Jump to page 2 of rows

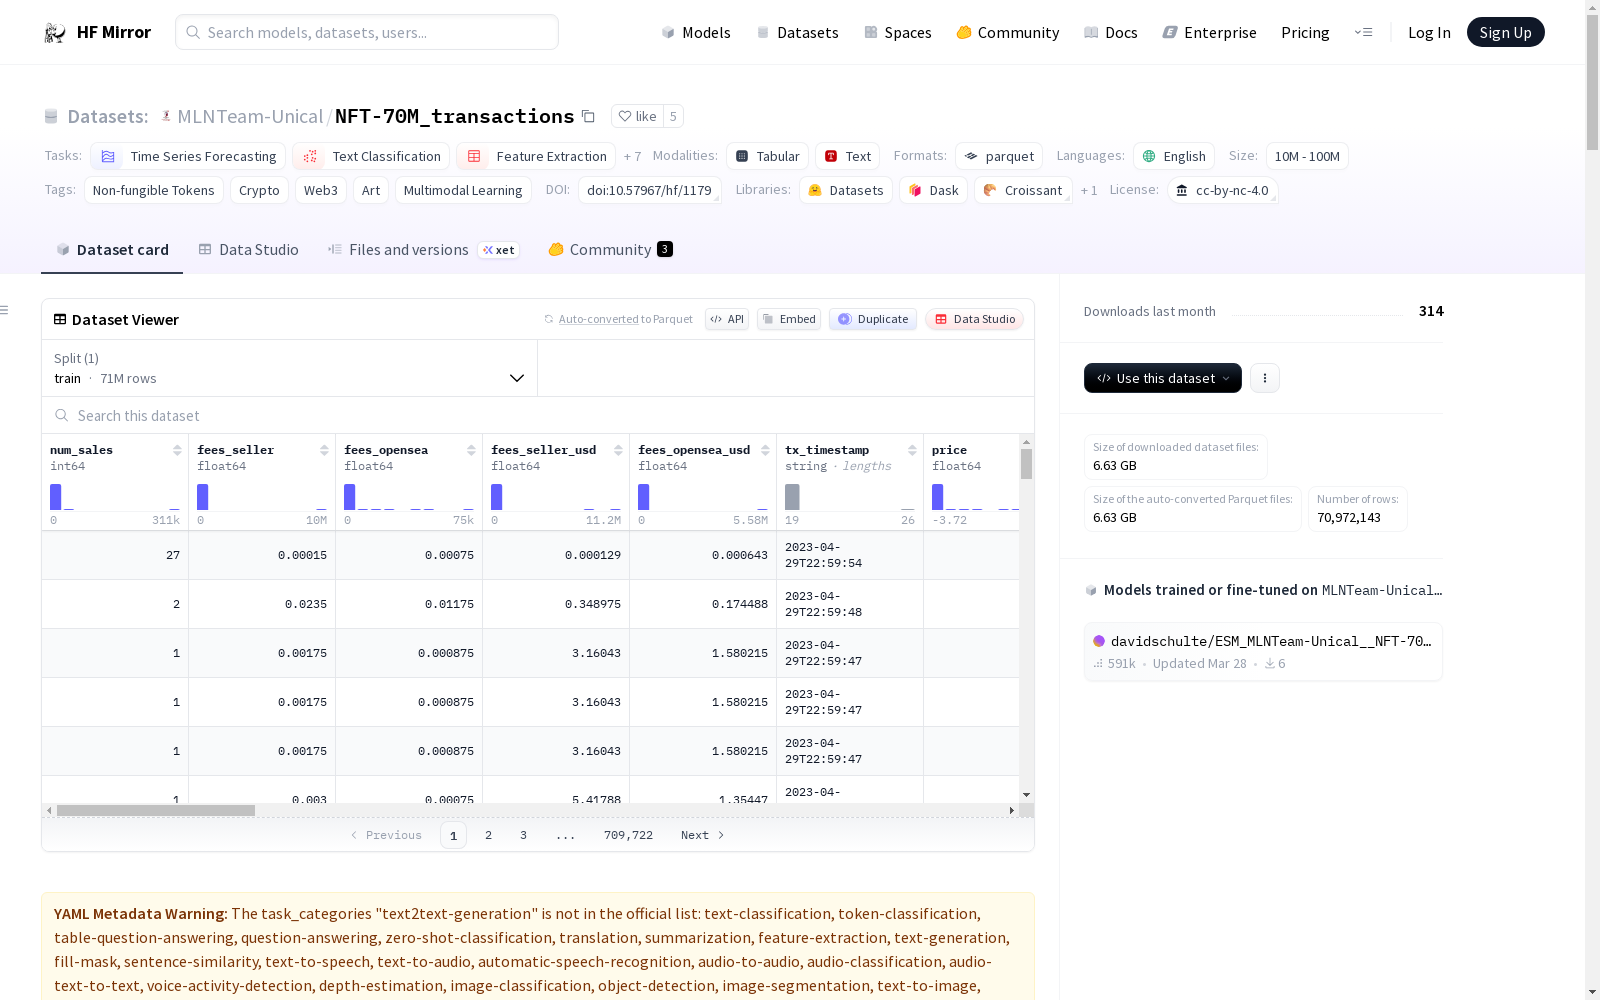488,835
